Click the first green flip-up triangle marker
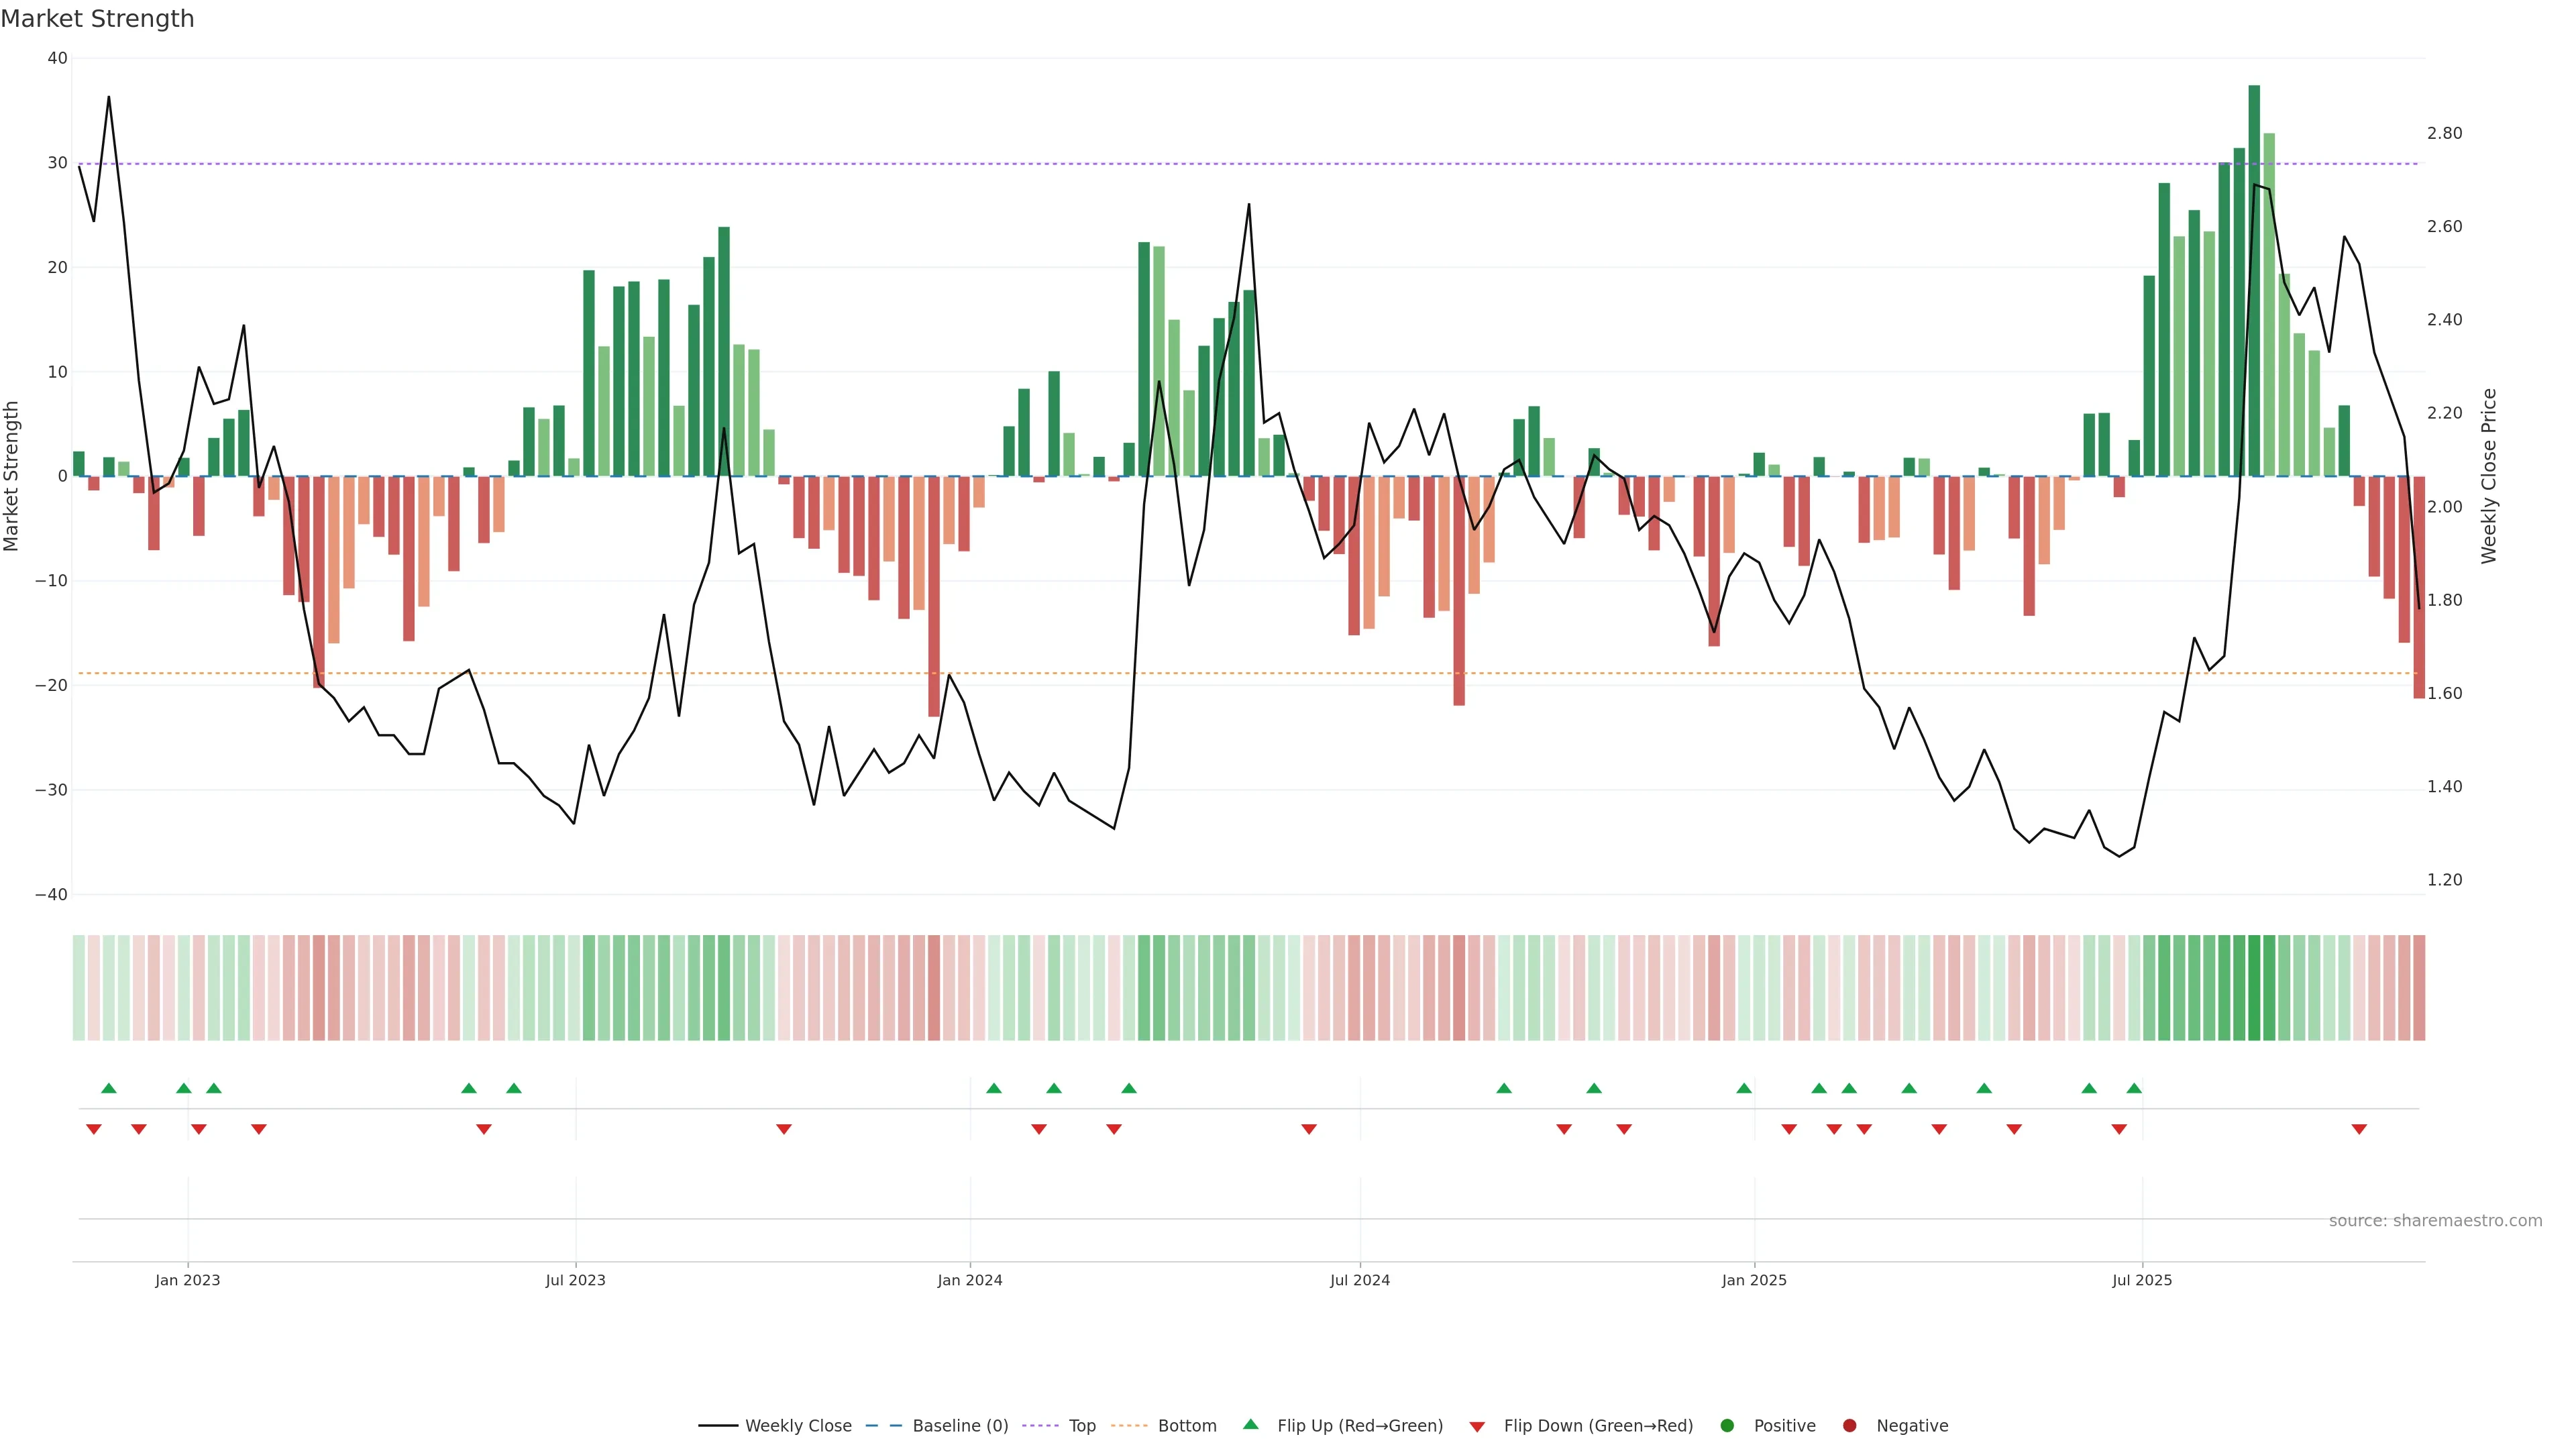Viewport: 2576px width, 1449px height. 109,1088
